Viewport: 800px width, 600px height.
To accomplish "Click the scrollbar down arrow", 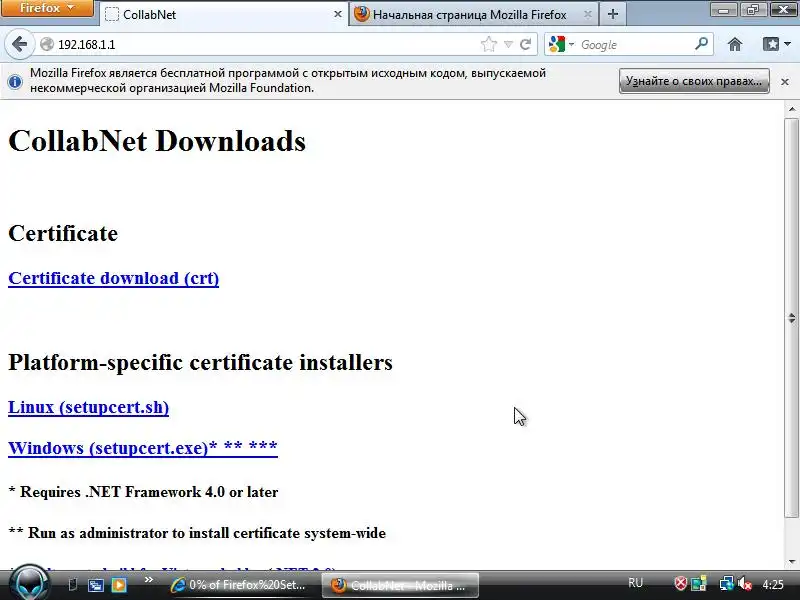I will coord(792,562).
